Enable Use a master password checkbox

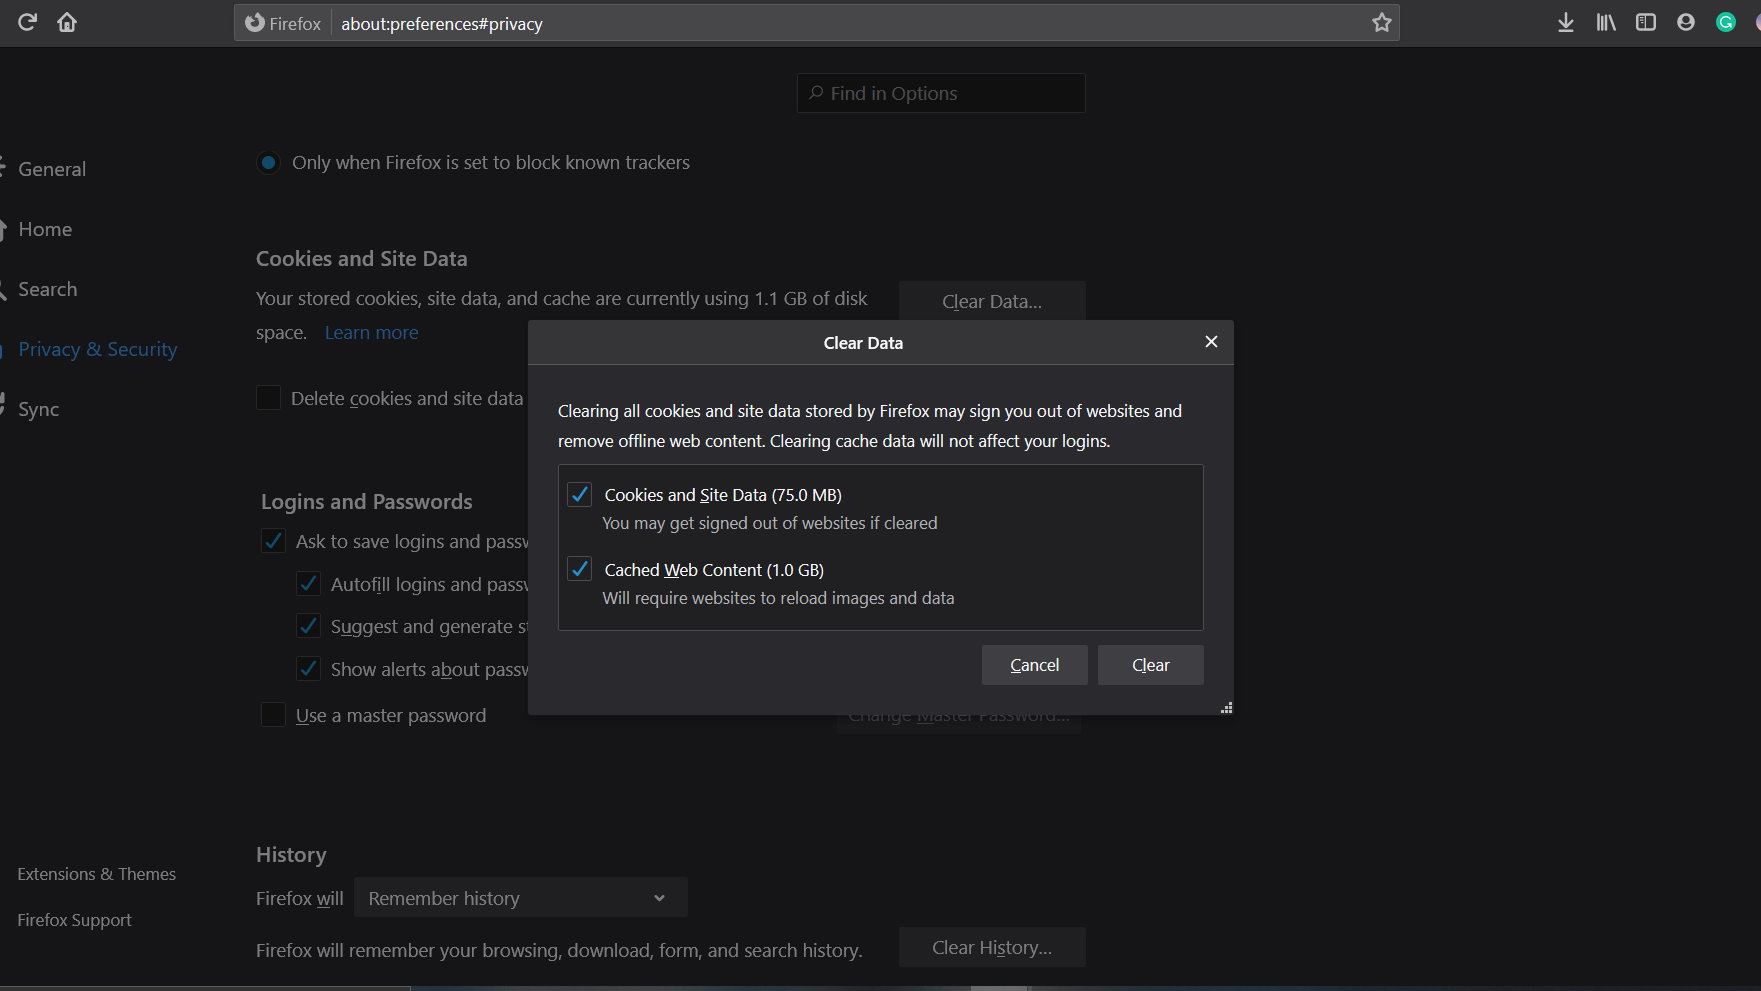point(273,715)
